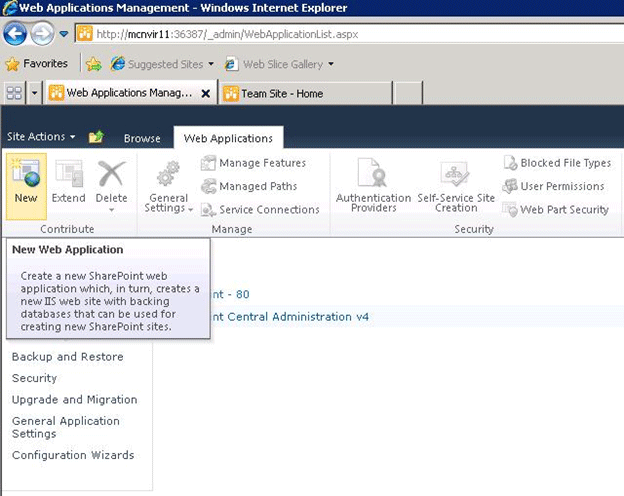
Task: Open Authentication Providers icon
Action: [x=373, y=172]
